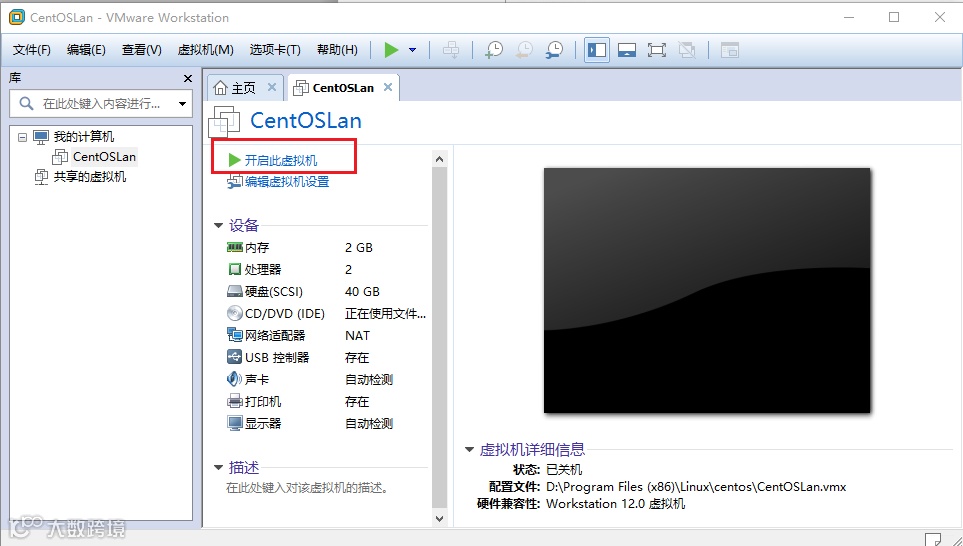Toggle the thumbnail bar view icon

tap(626, 50)
